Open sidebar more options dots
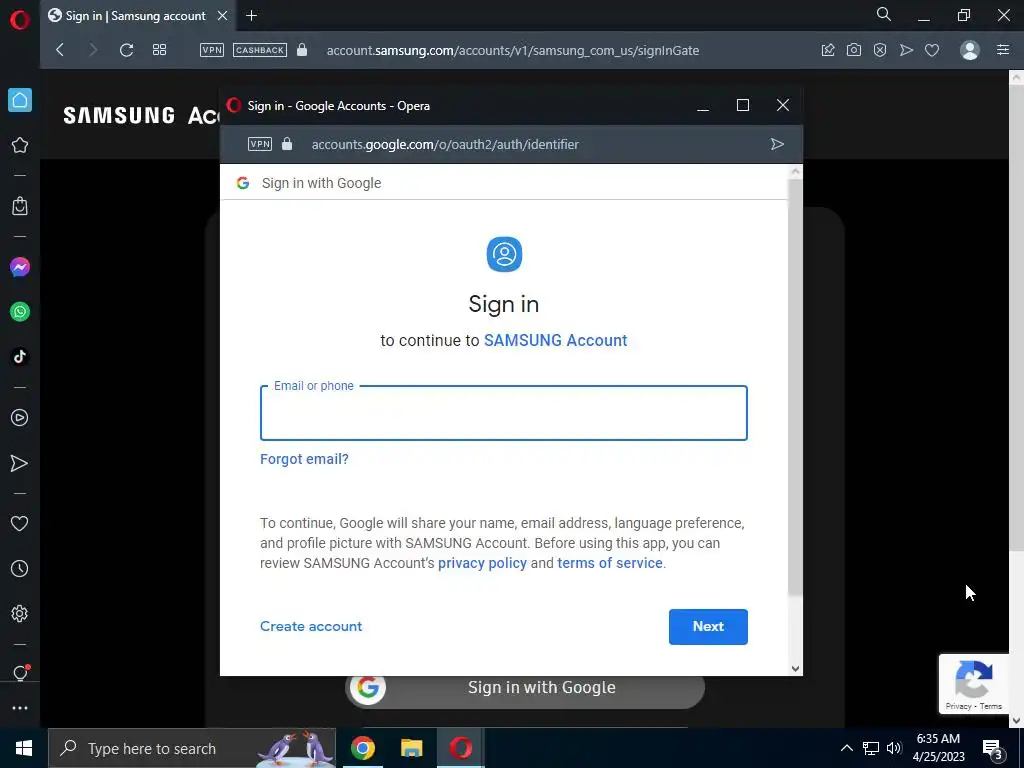 coord(20,708)
